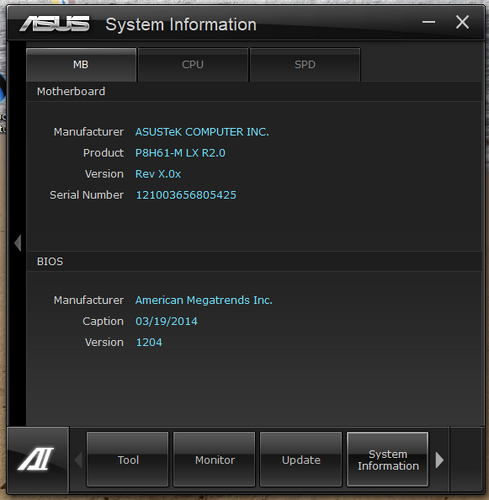The width and height of the screenshot is (489, 500).
Task: Switch to the CPU tab
Action: pyautogui.click(x=193, y=65)
